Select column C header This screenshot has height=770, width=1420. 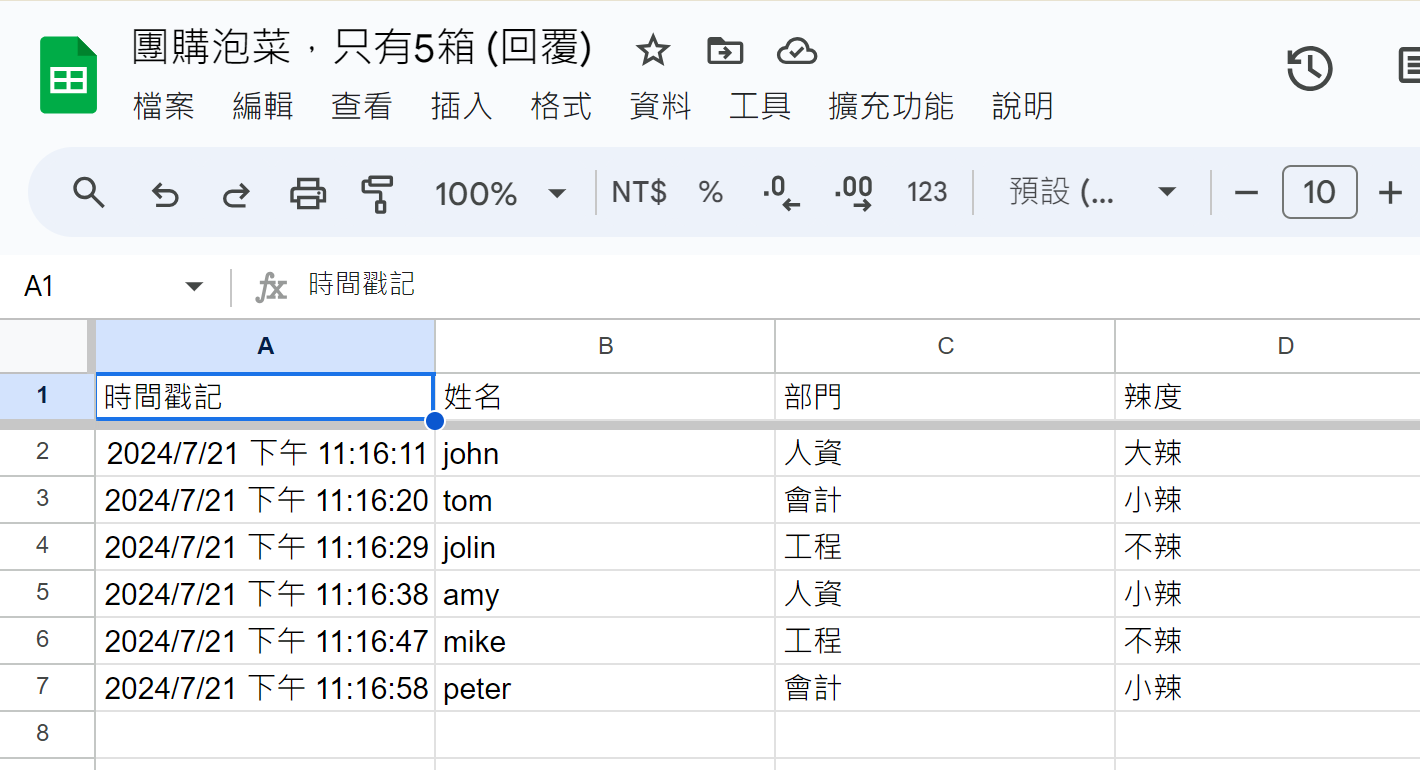[x=945, y=346]
